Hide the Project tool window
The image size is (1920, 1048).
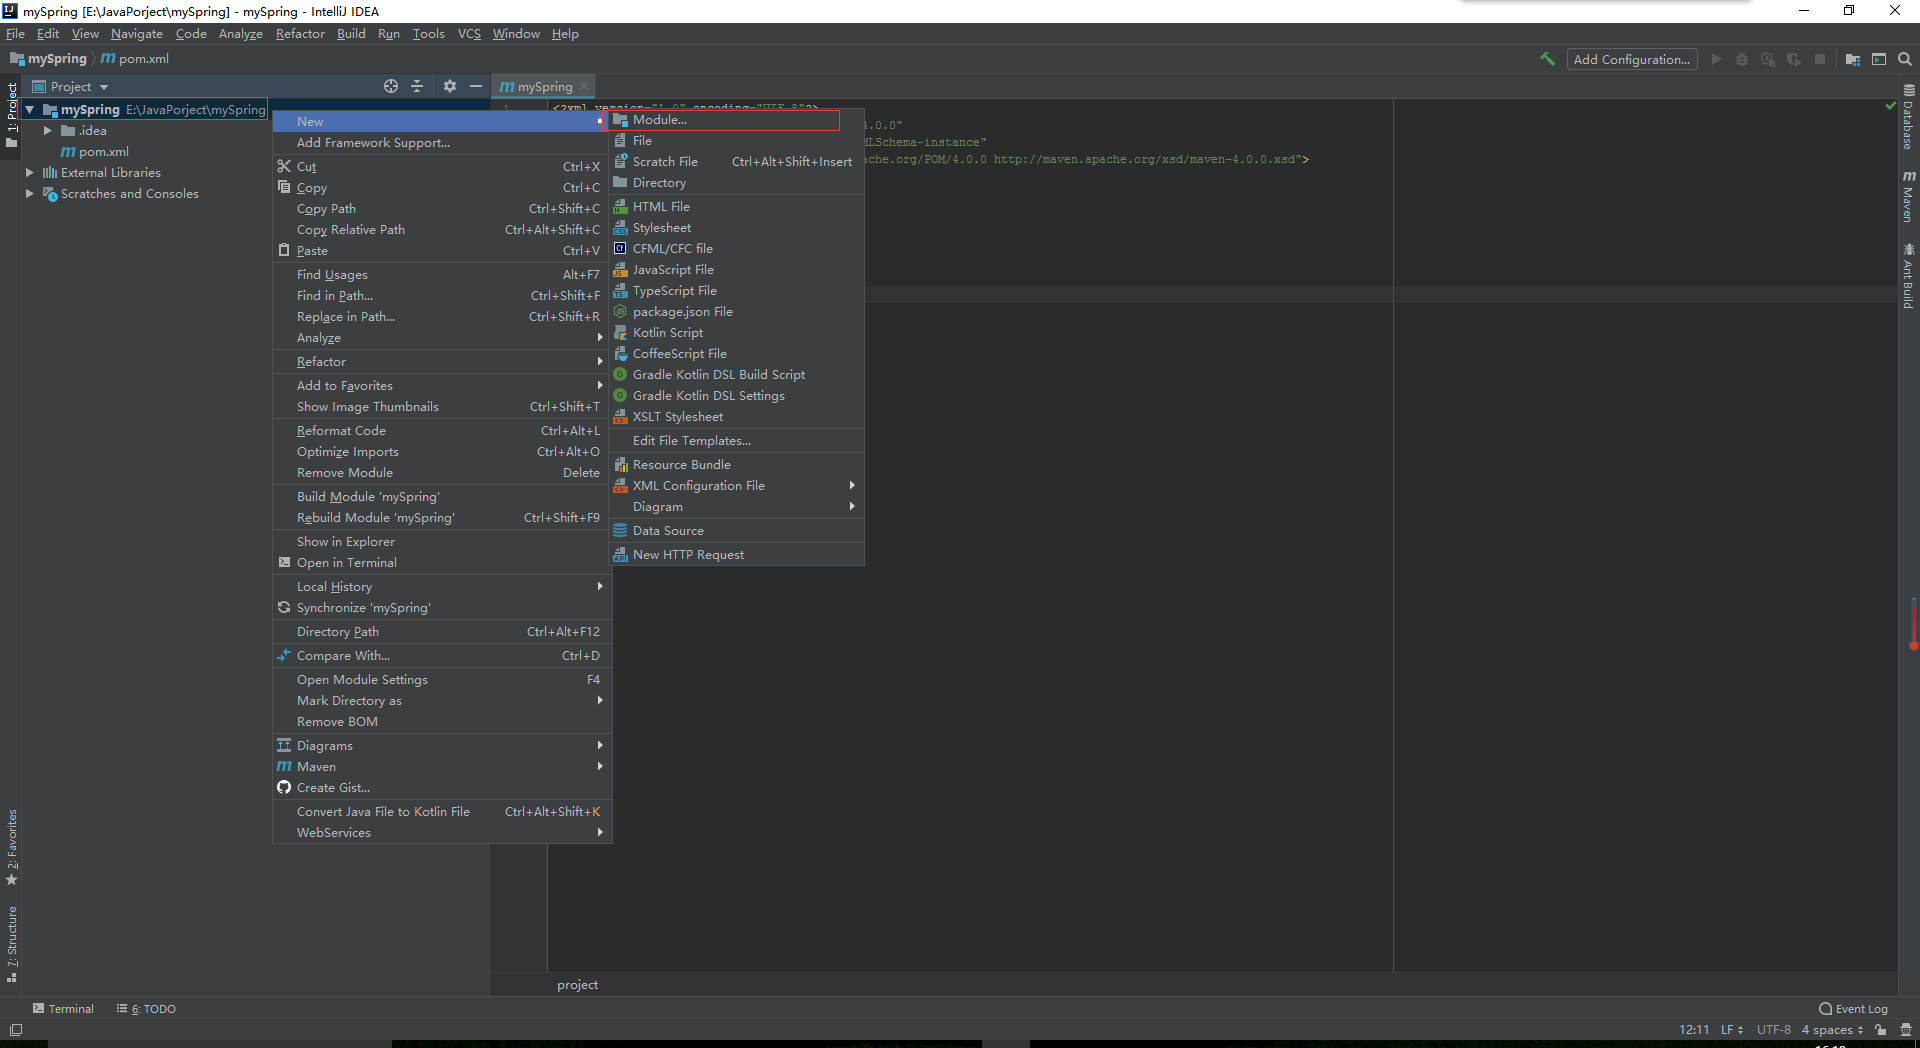(x=476, y=86)
